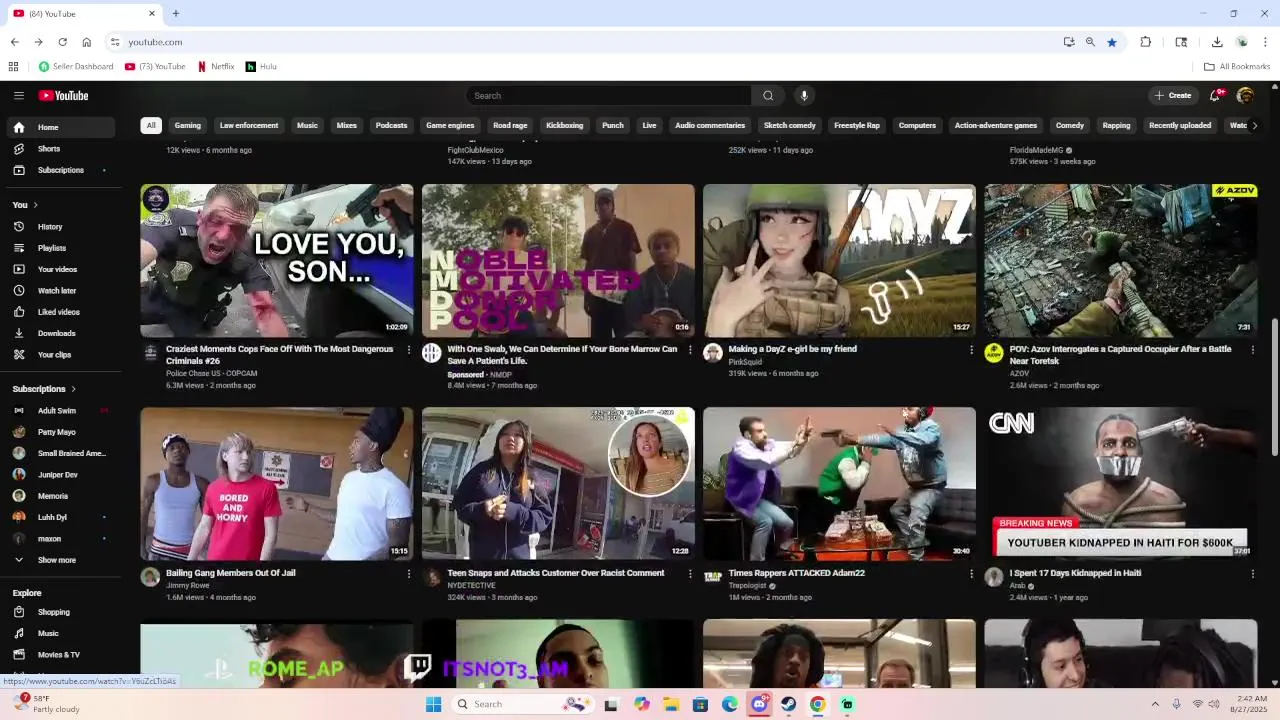Open Chrome extensions puzzle icon
The image size is (1280, 720).
1146,42
